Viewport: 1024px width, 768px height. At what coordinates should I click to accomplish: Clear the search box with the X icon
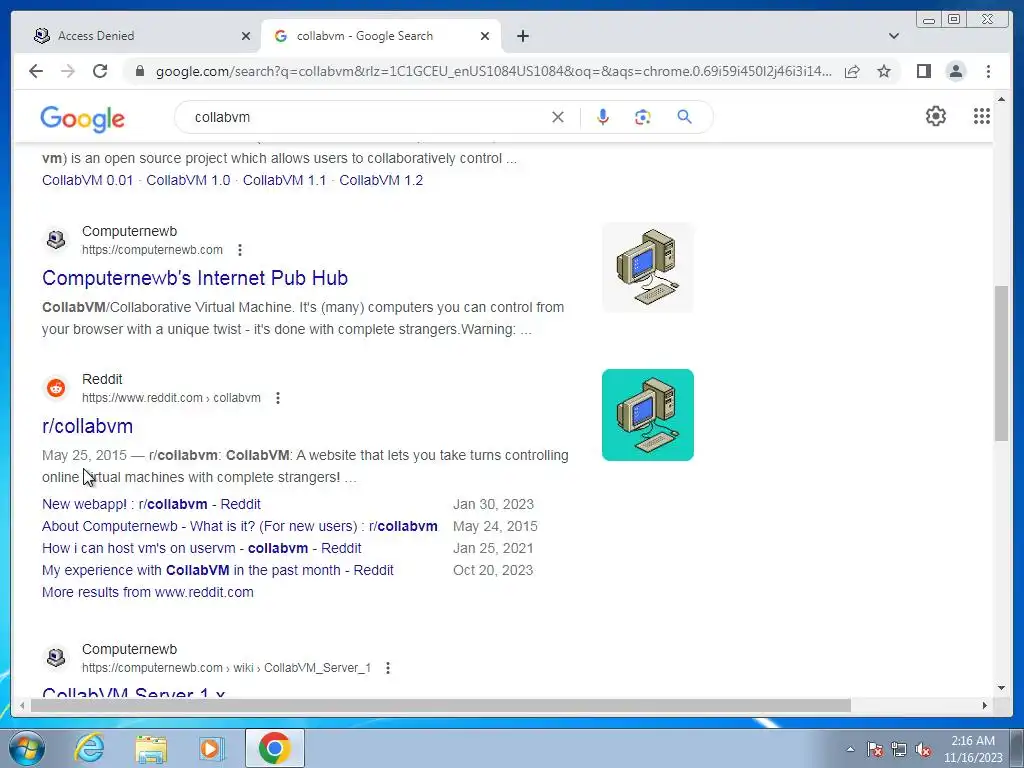click(x=558, y=117)
